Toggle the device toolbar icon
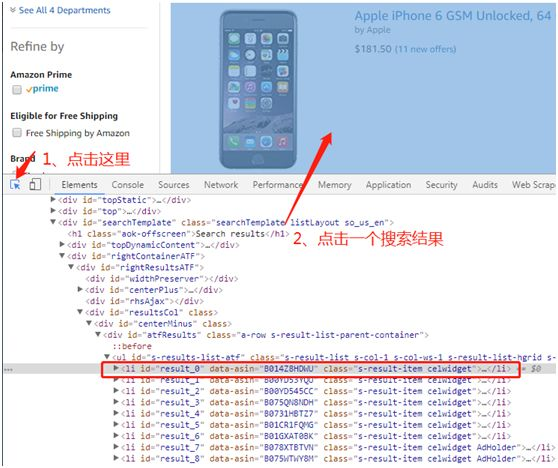The image size is (558, 468). (x=35, y=184)
